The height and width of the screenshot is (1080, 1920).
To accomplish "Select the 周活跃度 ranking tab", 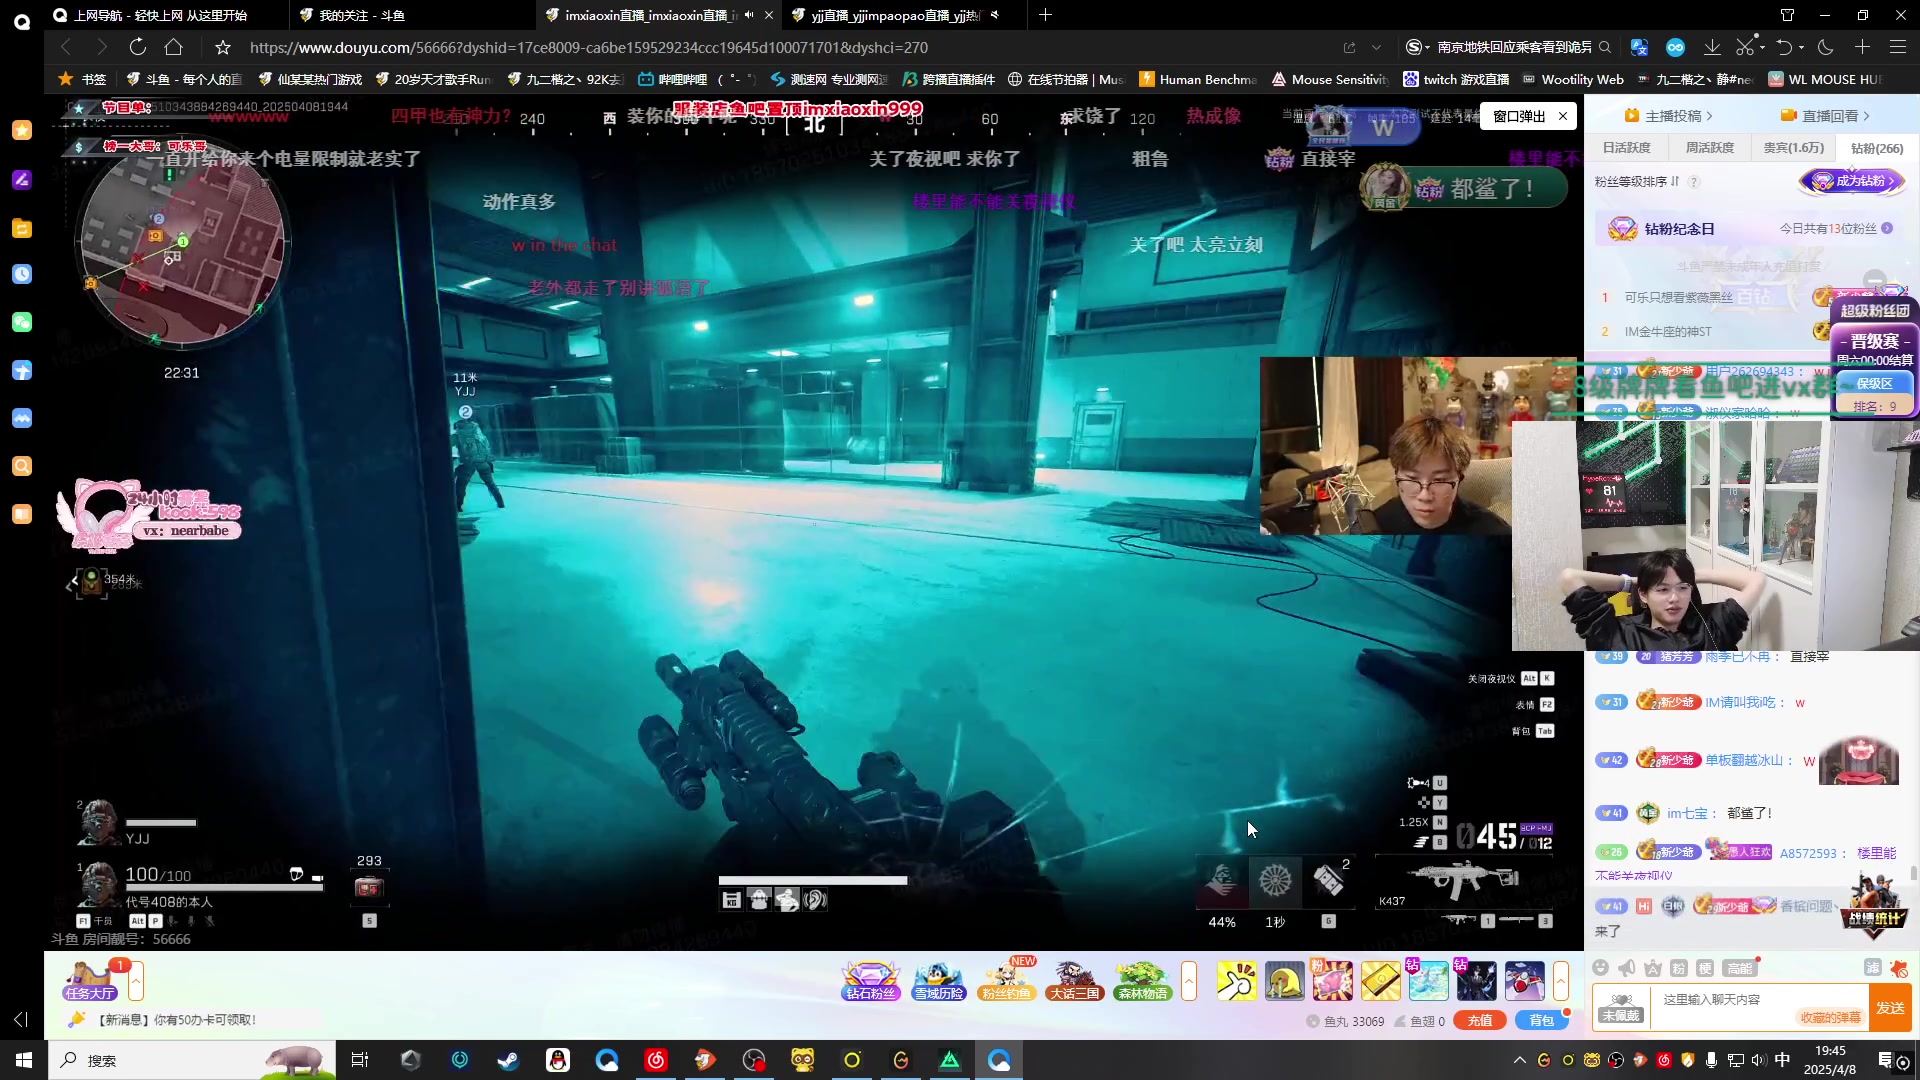I will point(1709,148).
